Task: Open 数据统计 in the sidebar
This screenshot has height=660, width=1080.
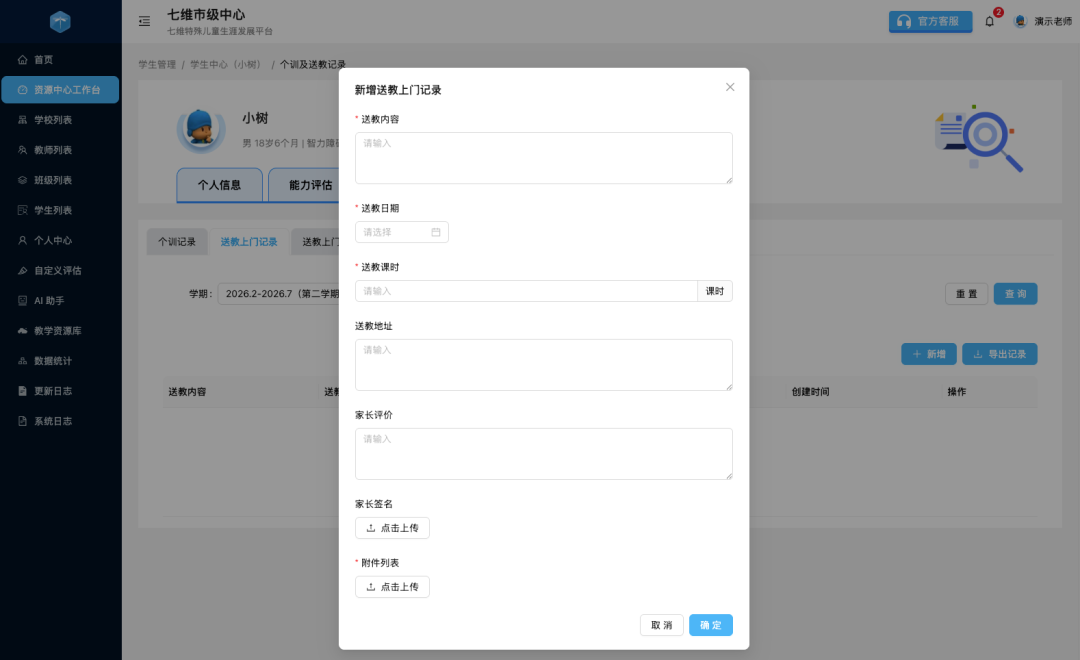Action: pyautogui.click(x=61, y=361)
